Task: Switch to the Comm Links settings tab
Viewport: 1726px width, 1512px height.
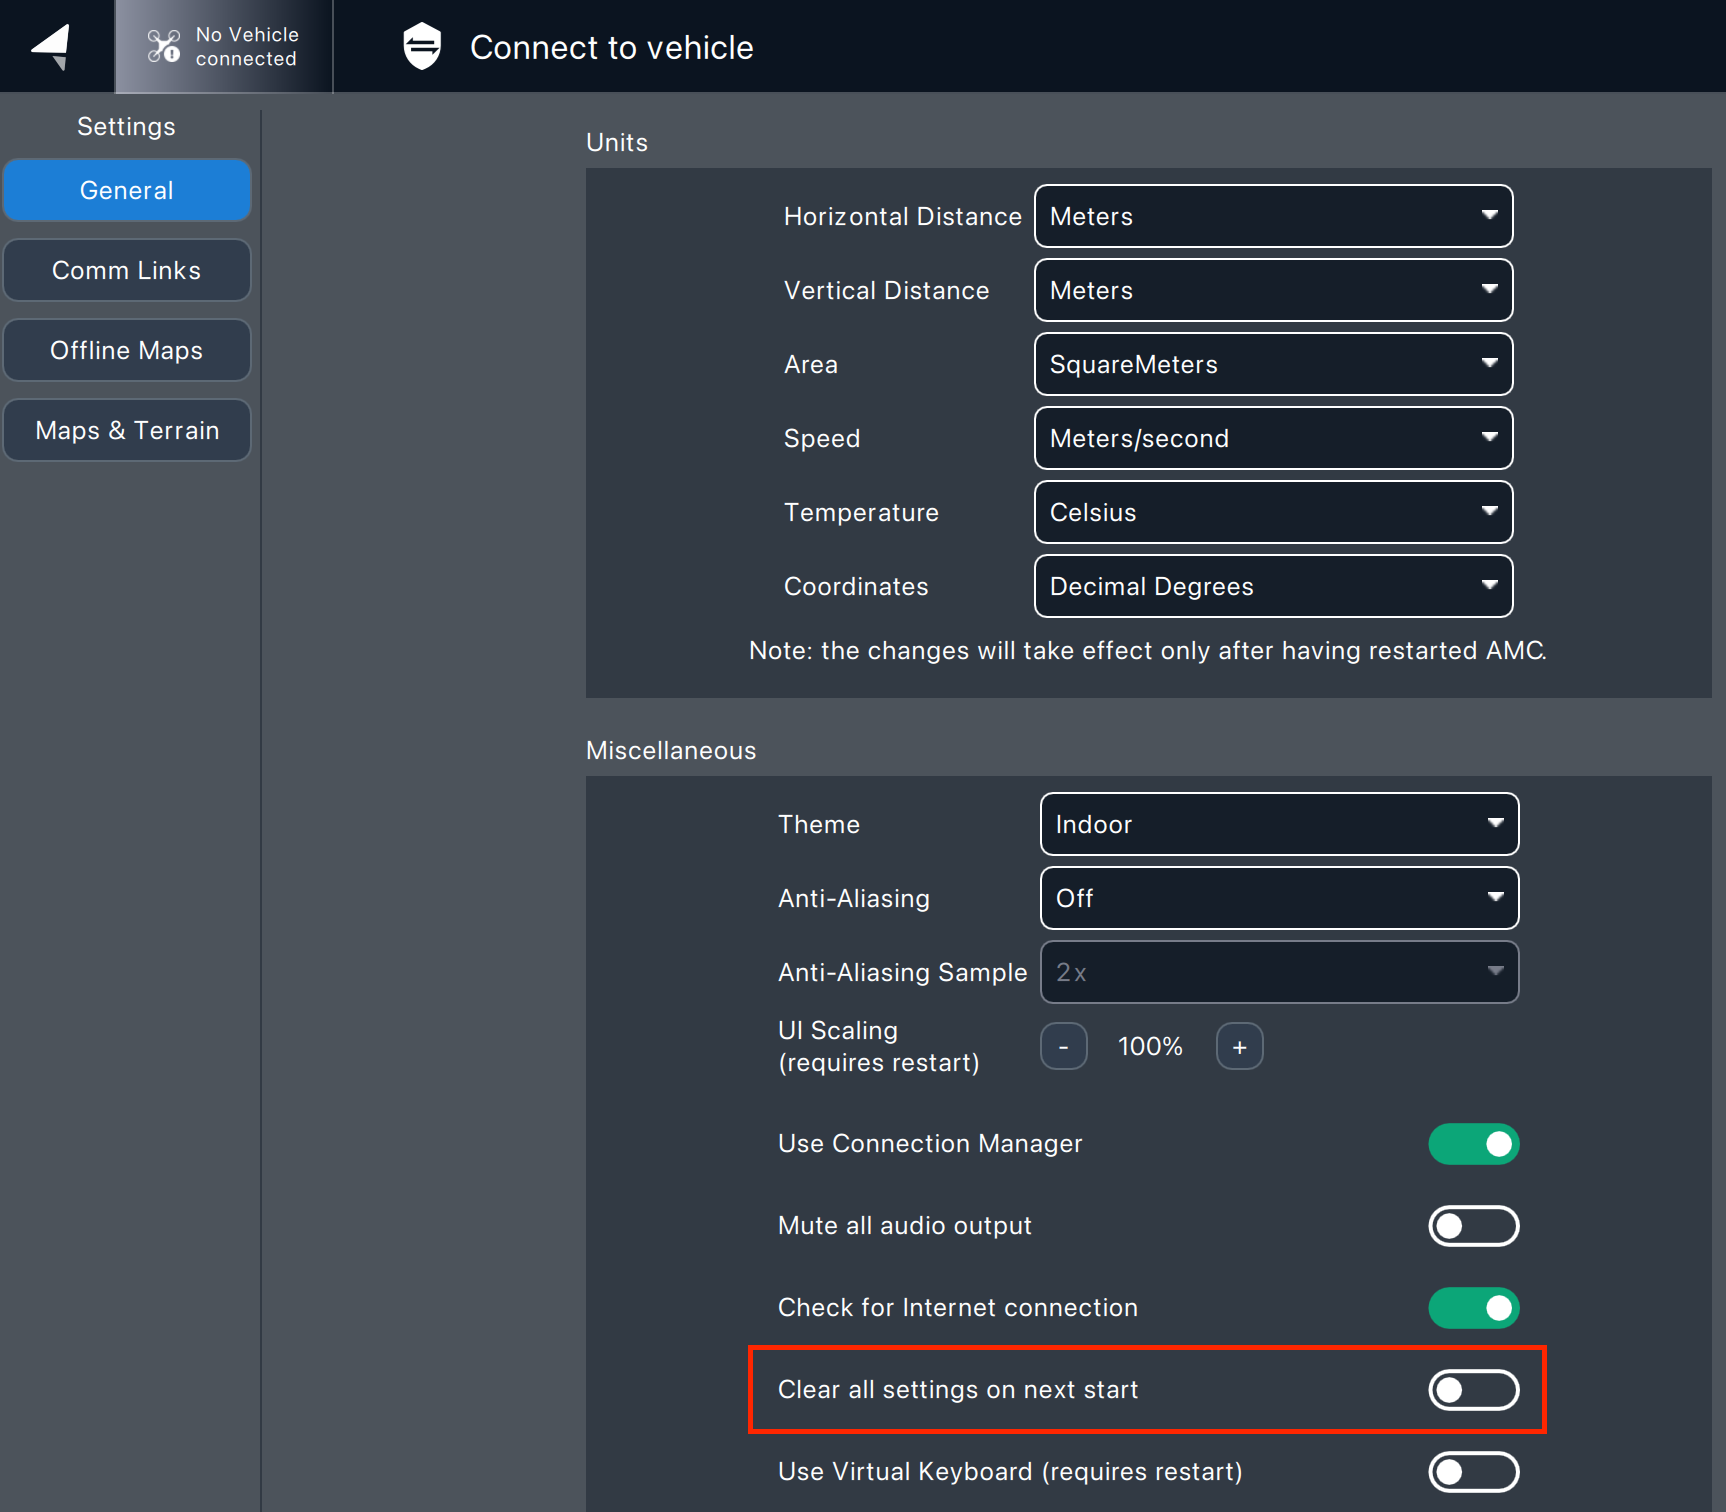Action: 127,270
